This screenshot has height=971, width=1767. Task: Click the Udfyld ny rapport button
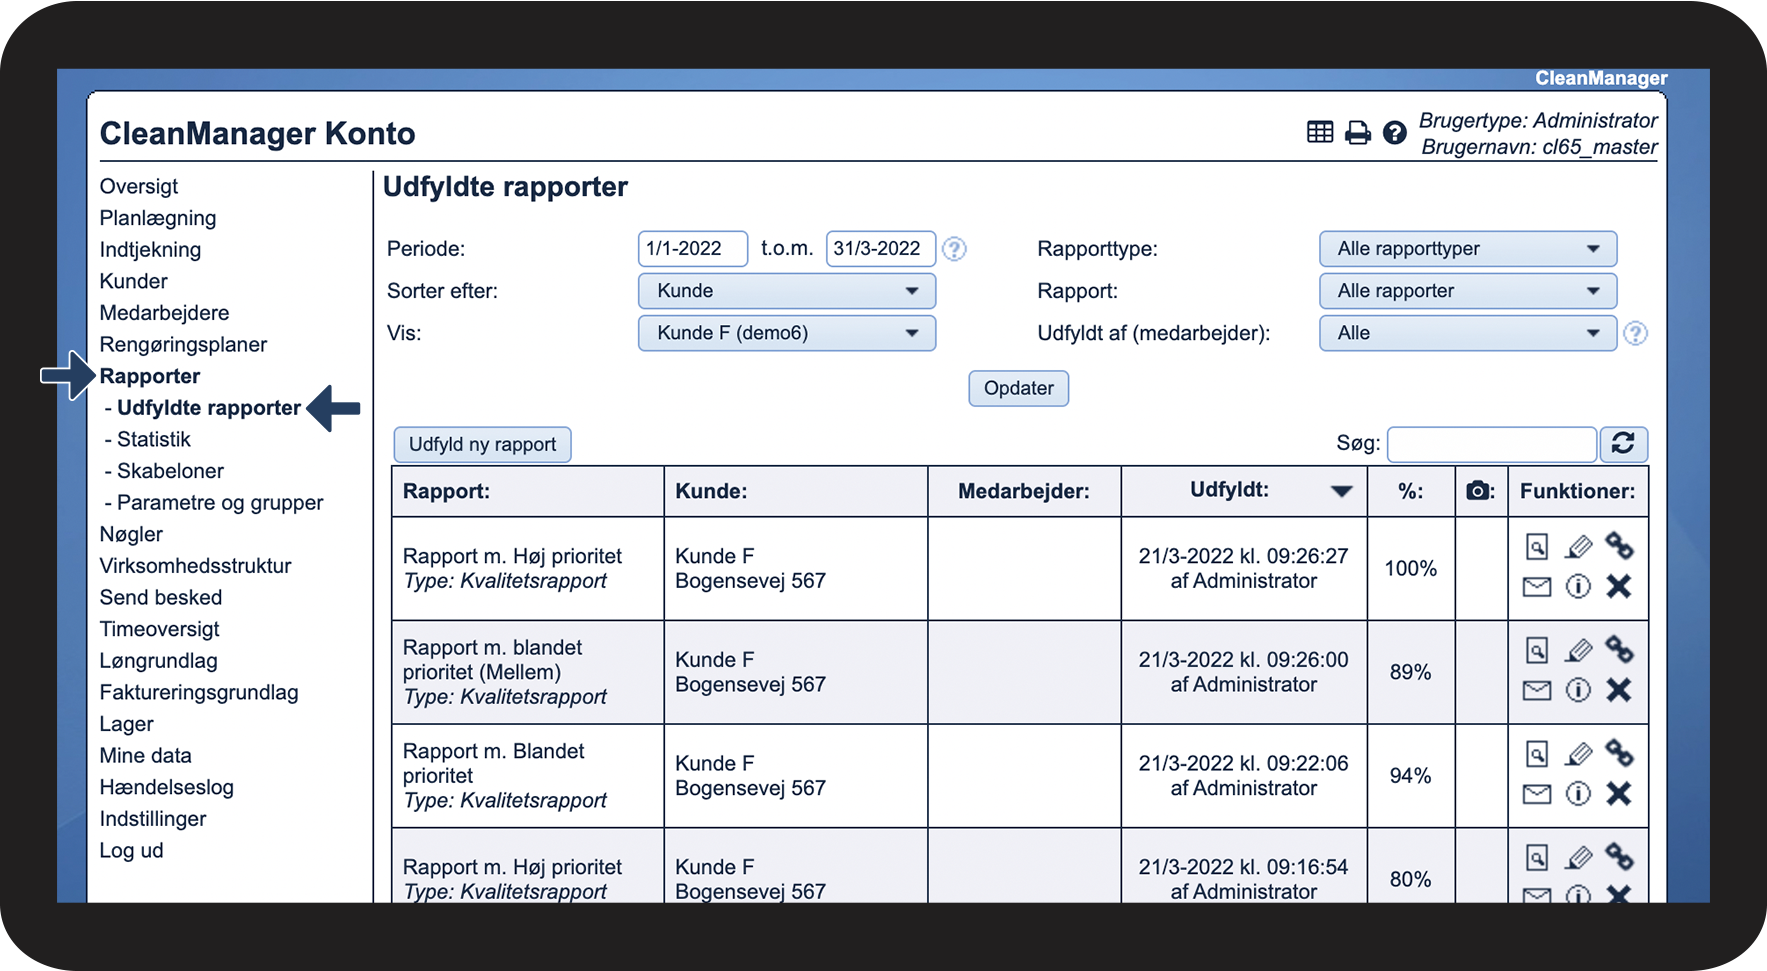pos(482,445)
